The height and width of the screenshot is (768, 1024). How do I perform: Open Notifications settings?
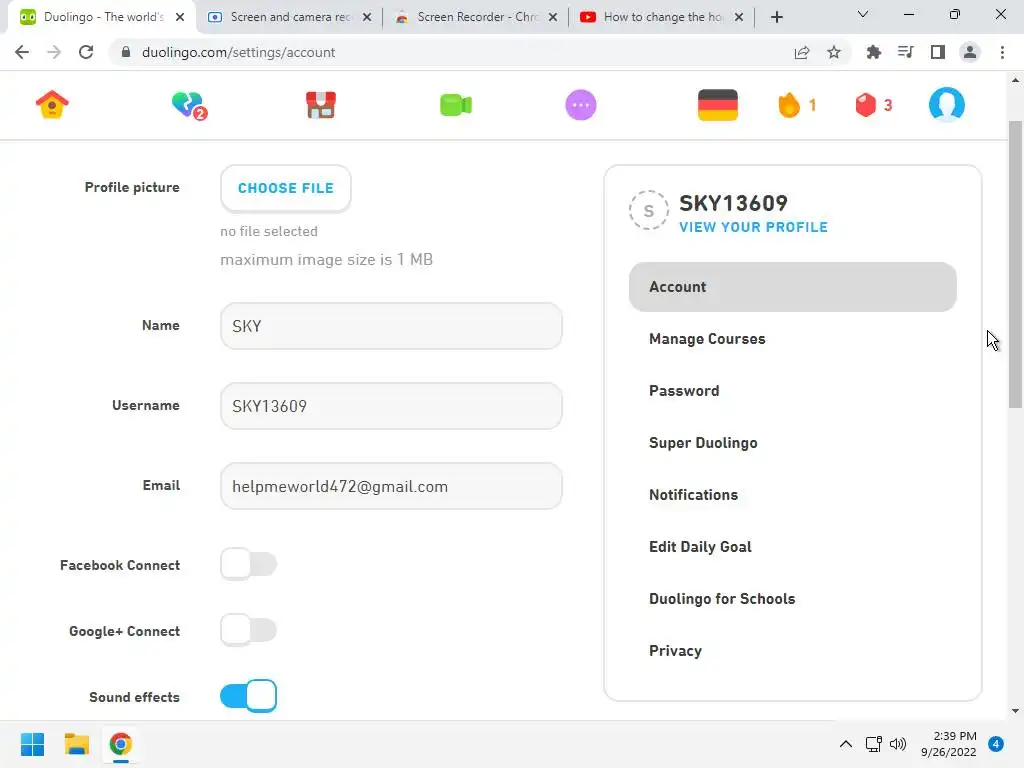click(793, 495)
